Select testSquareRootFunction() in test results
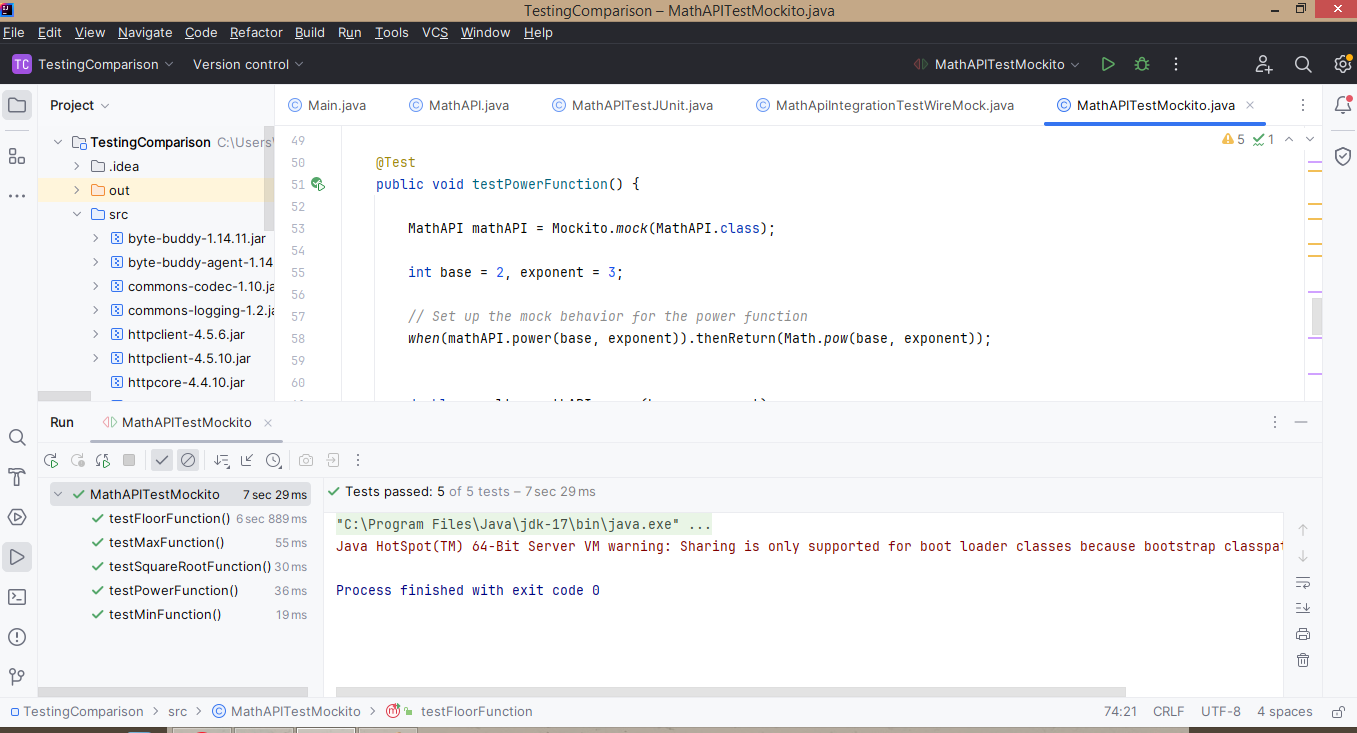Viewport: 1357px width, 733px height. tap(189, 566)
